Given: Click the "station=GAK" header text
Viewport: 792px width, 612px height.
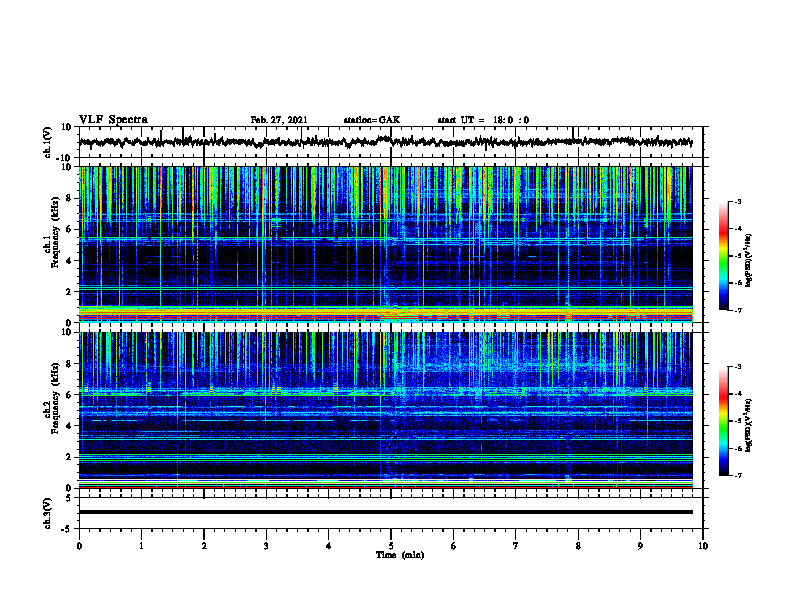Looking at the screenshot, I should point(372,120).
